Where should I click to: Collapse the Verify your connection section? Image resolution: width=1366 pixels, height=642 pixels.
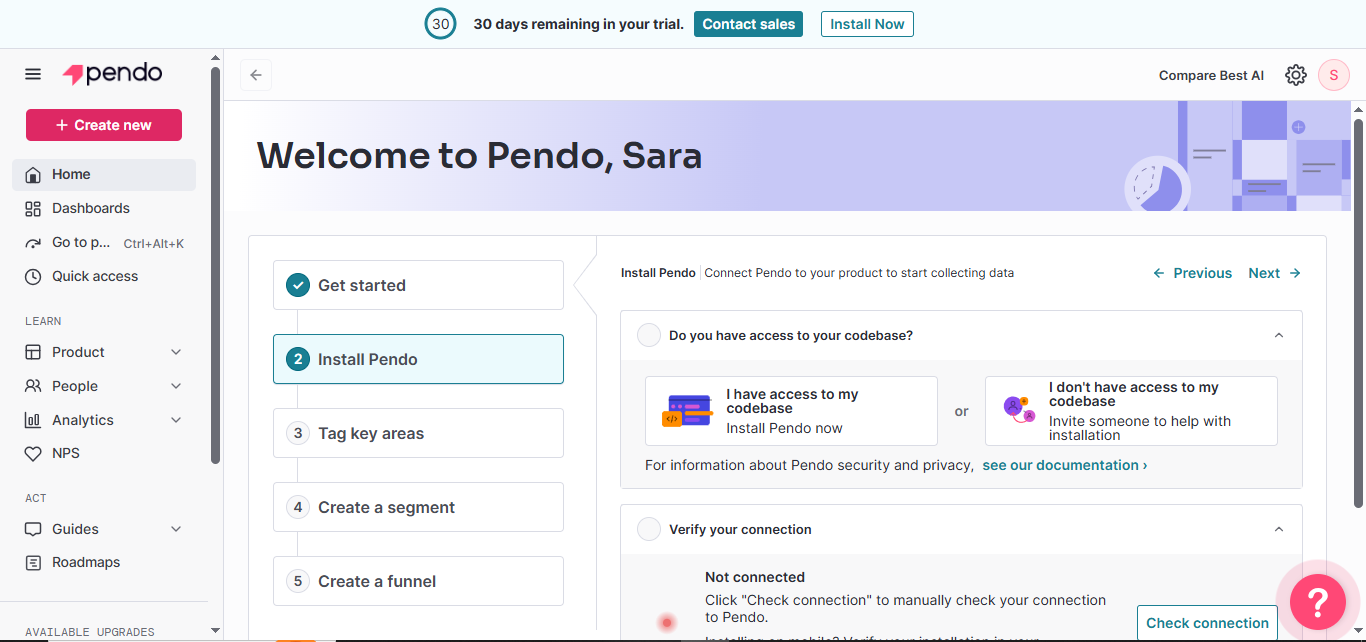[x=1279, y=529]
